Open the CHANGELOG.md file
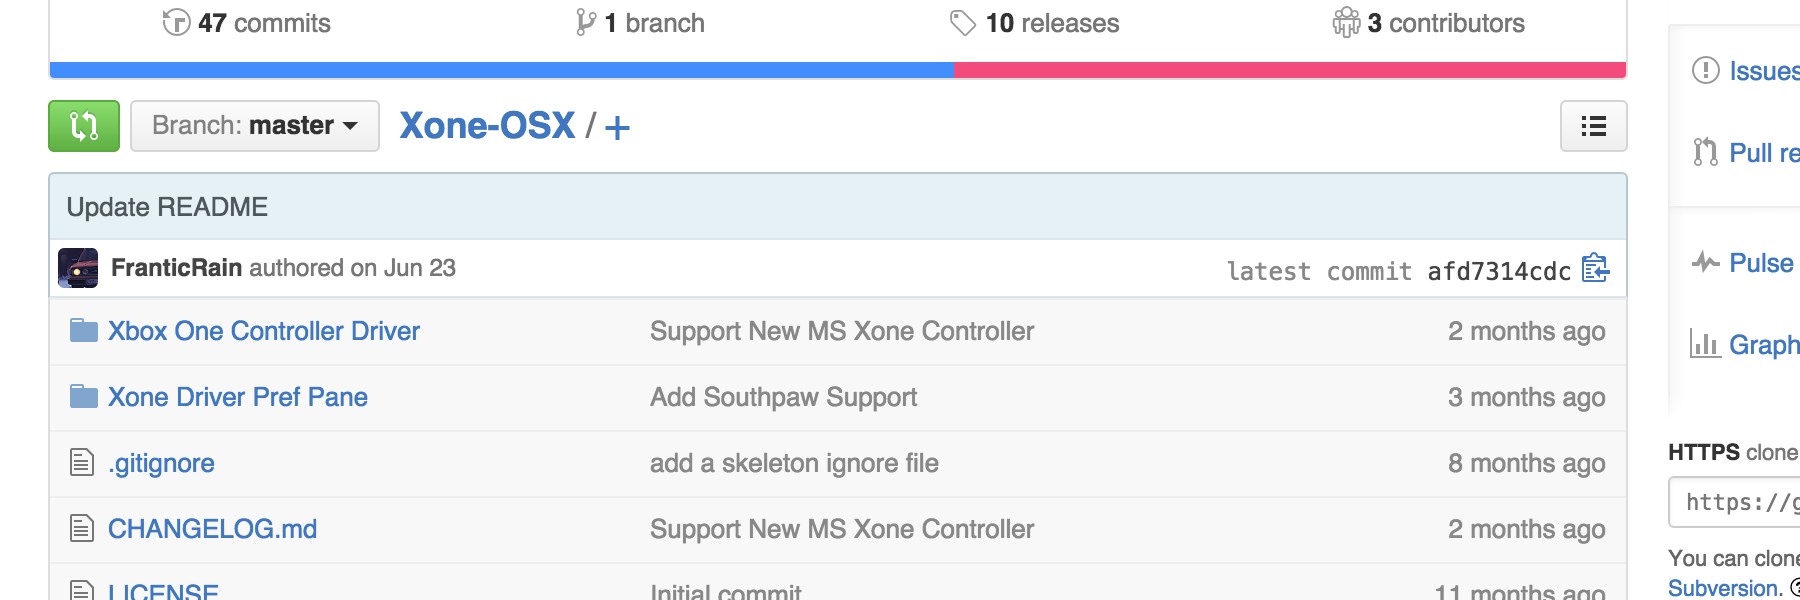The height and width of the screenshot is (600, 1800). point(212,529)
